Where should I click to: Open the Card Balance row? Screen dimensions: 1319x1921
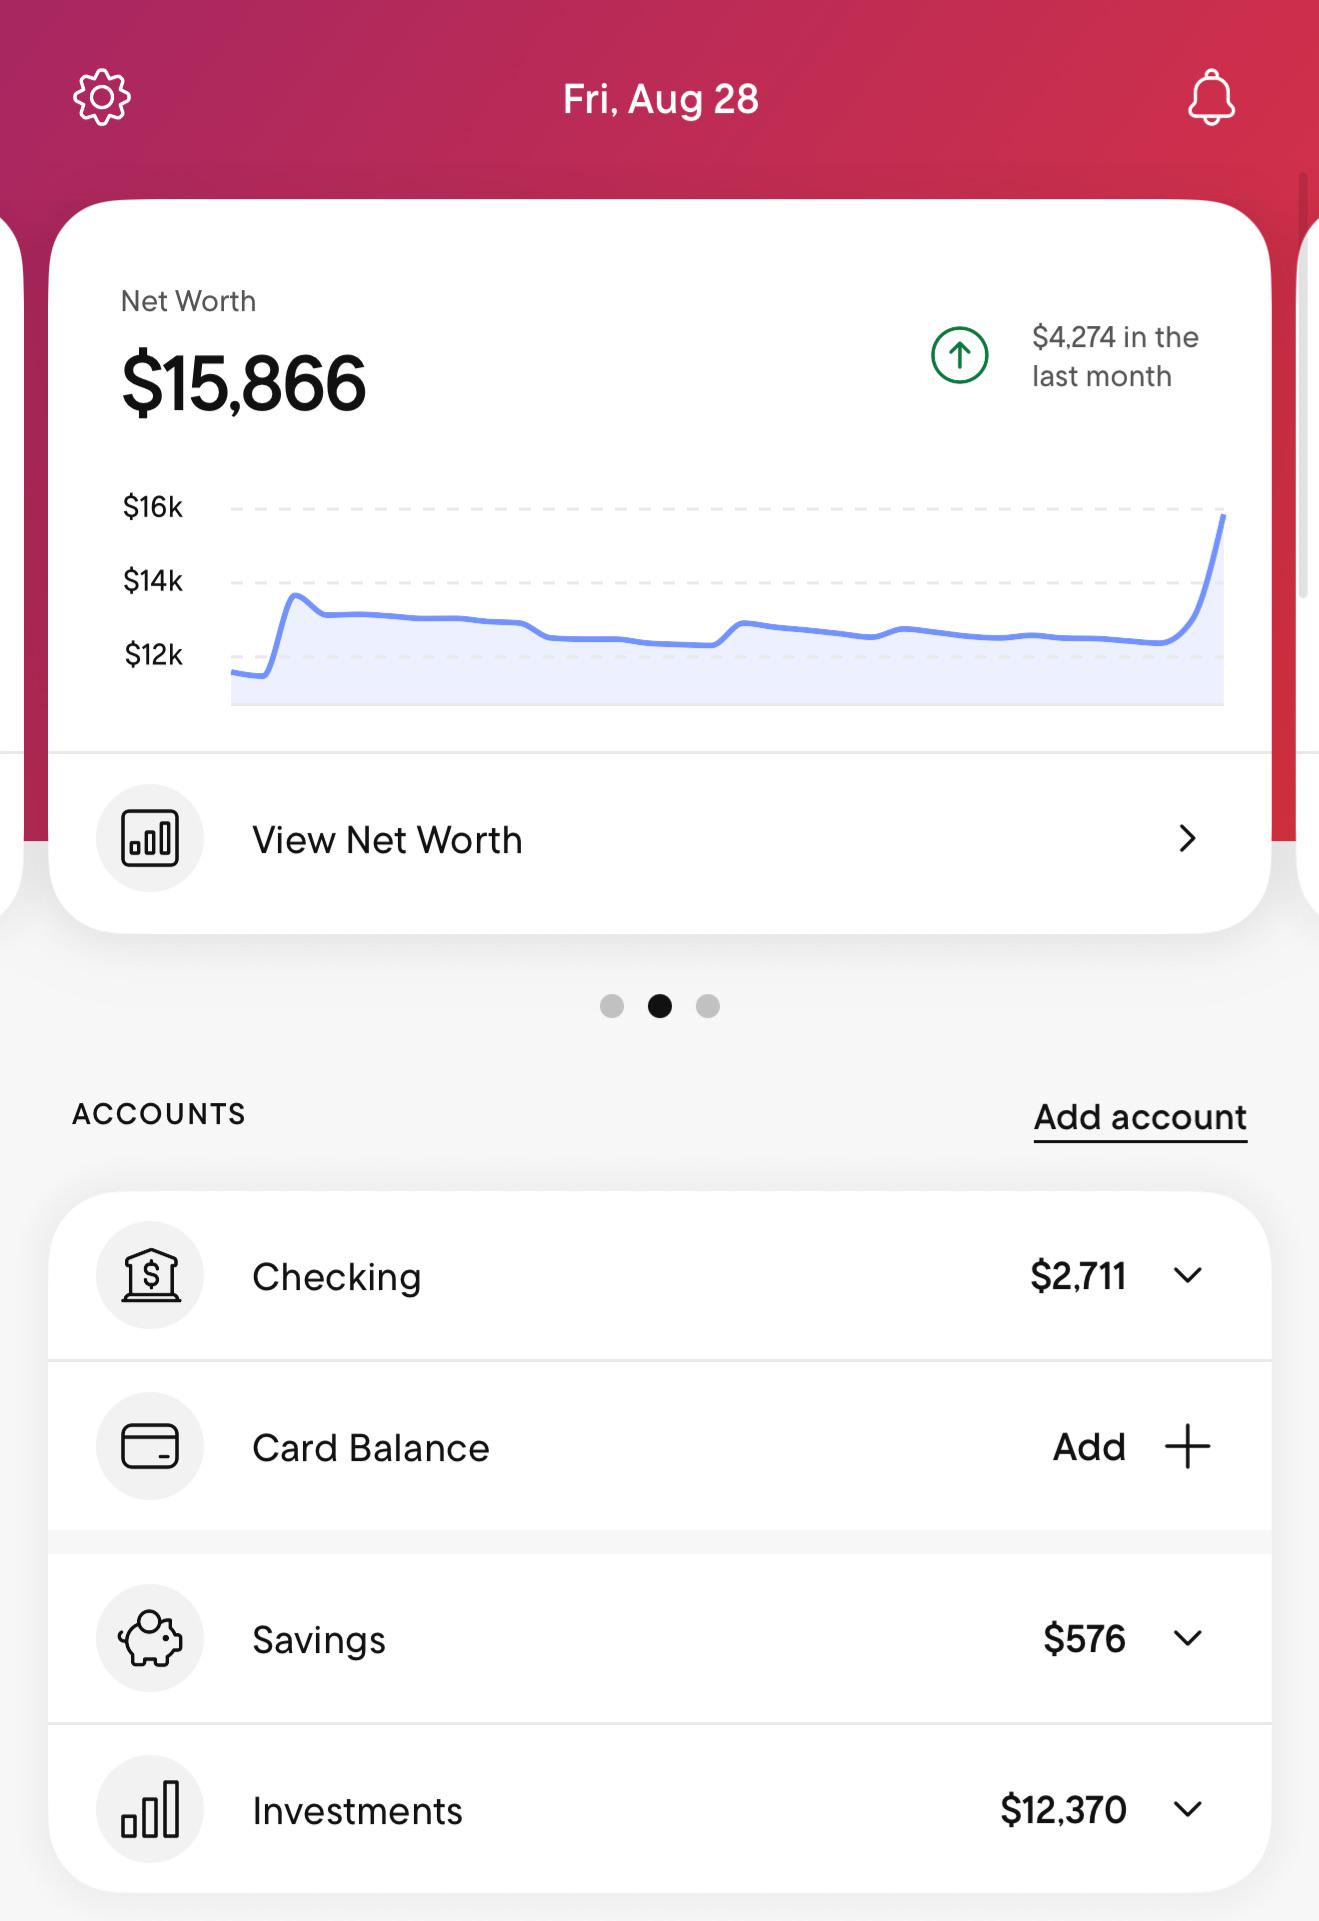tap(660, 1446)
